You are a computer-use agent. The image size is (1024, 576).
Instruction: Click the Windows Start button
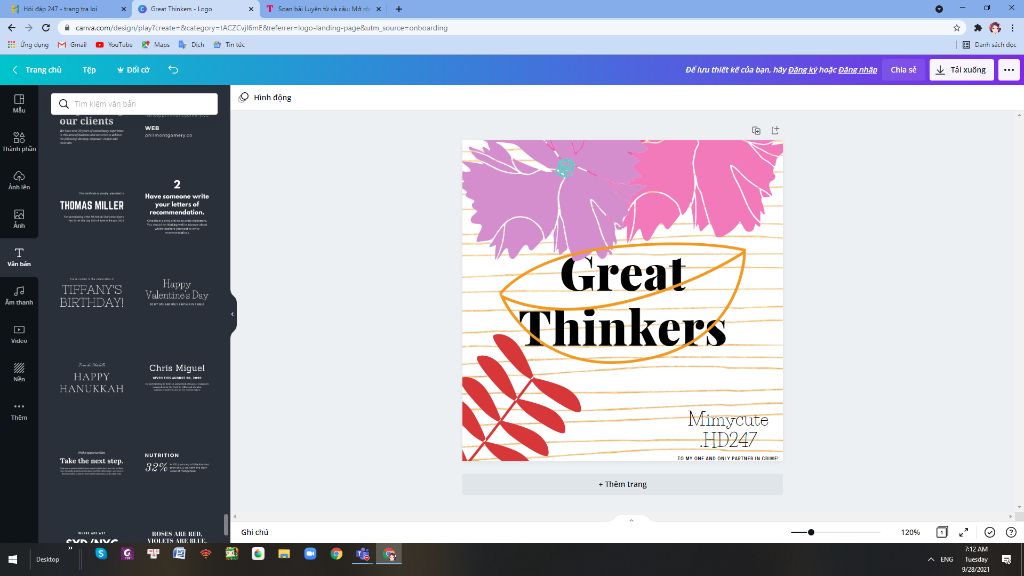(x=12, y=560)
